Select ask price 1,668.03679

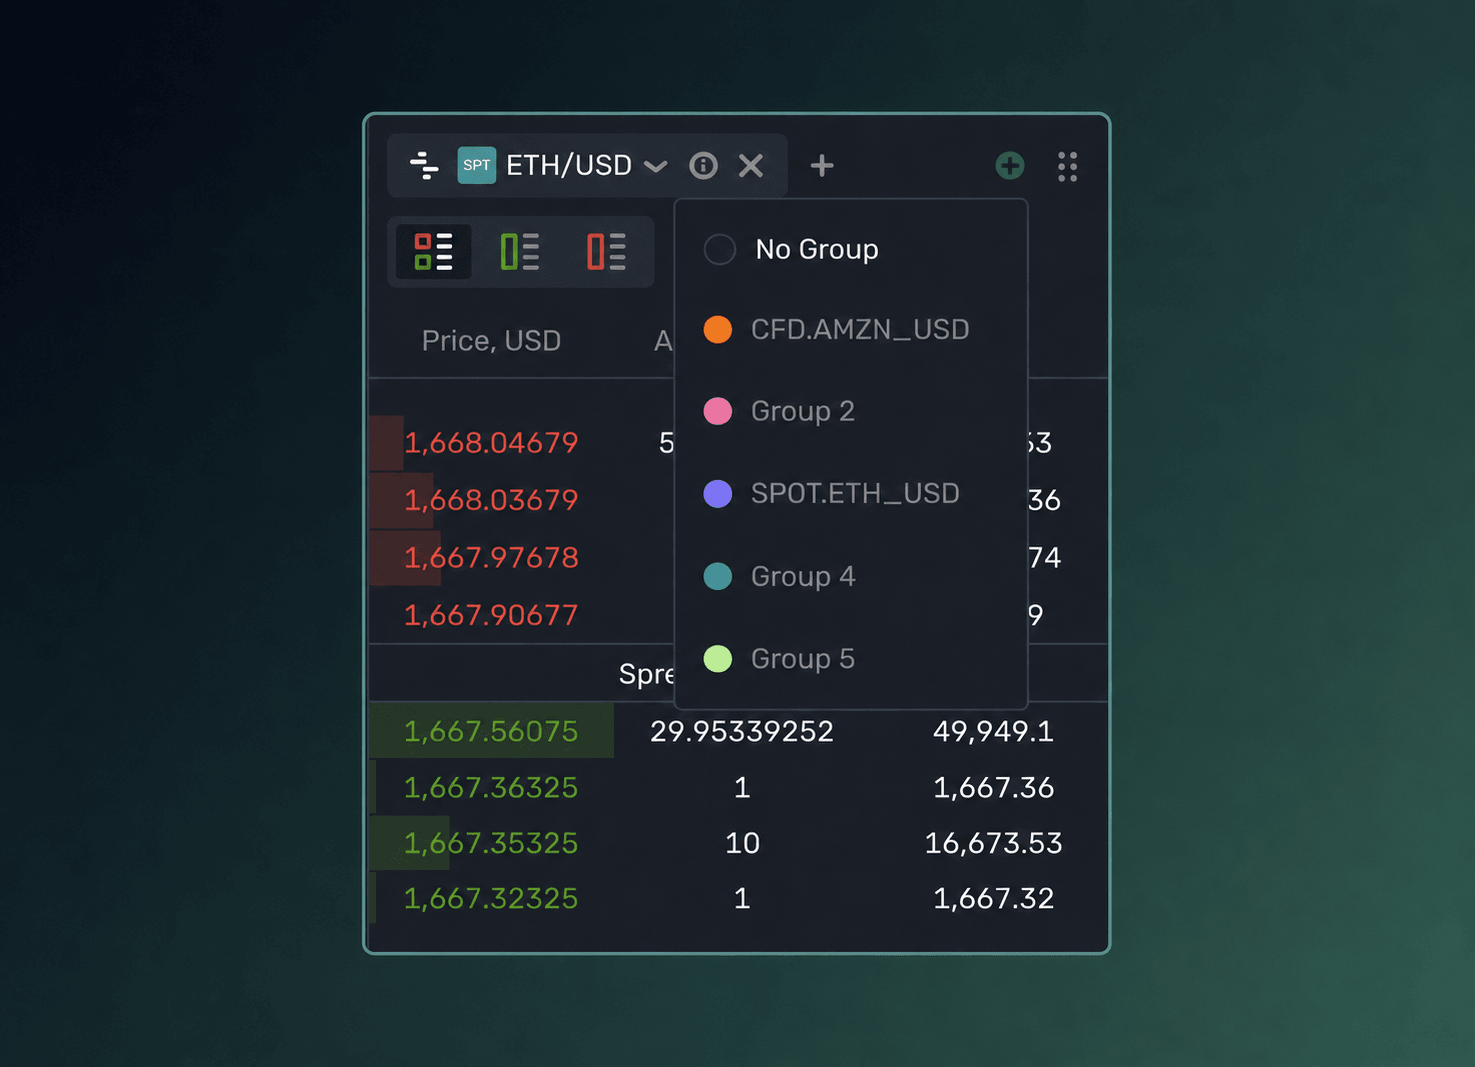click(491, 500)
